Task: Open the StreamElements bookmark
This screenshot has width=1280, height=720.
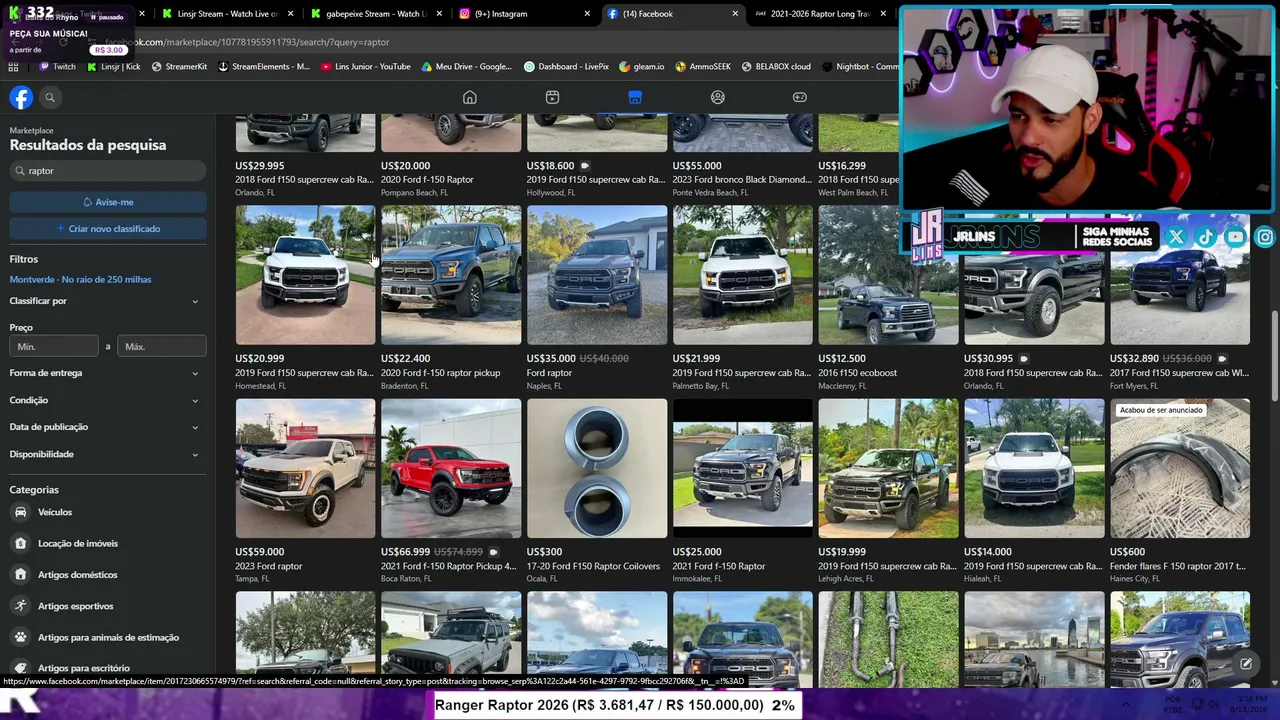Action: pyautogui.click(x=264, y=67)
